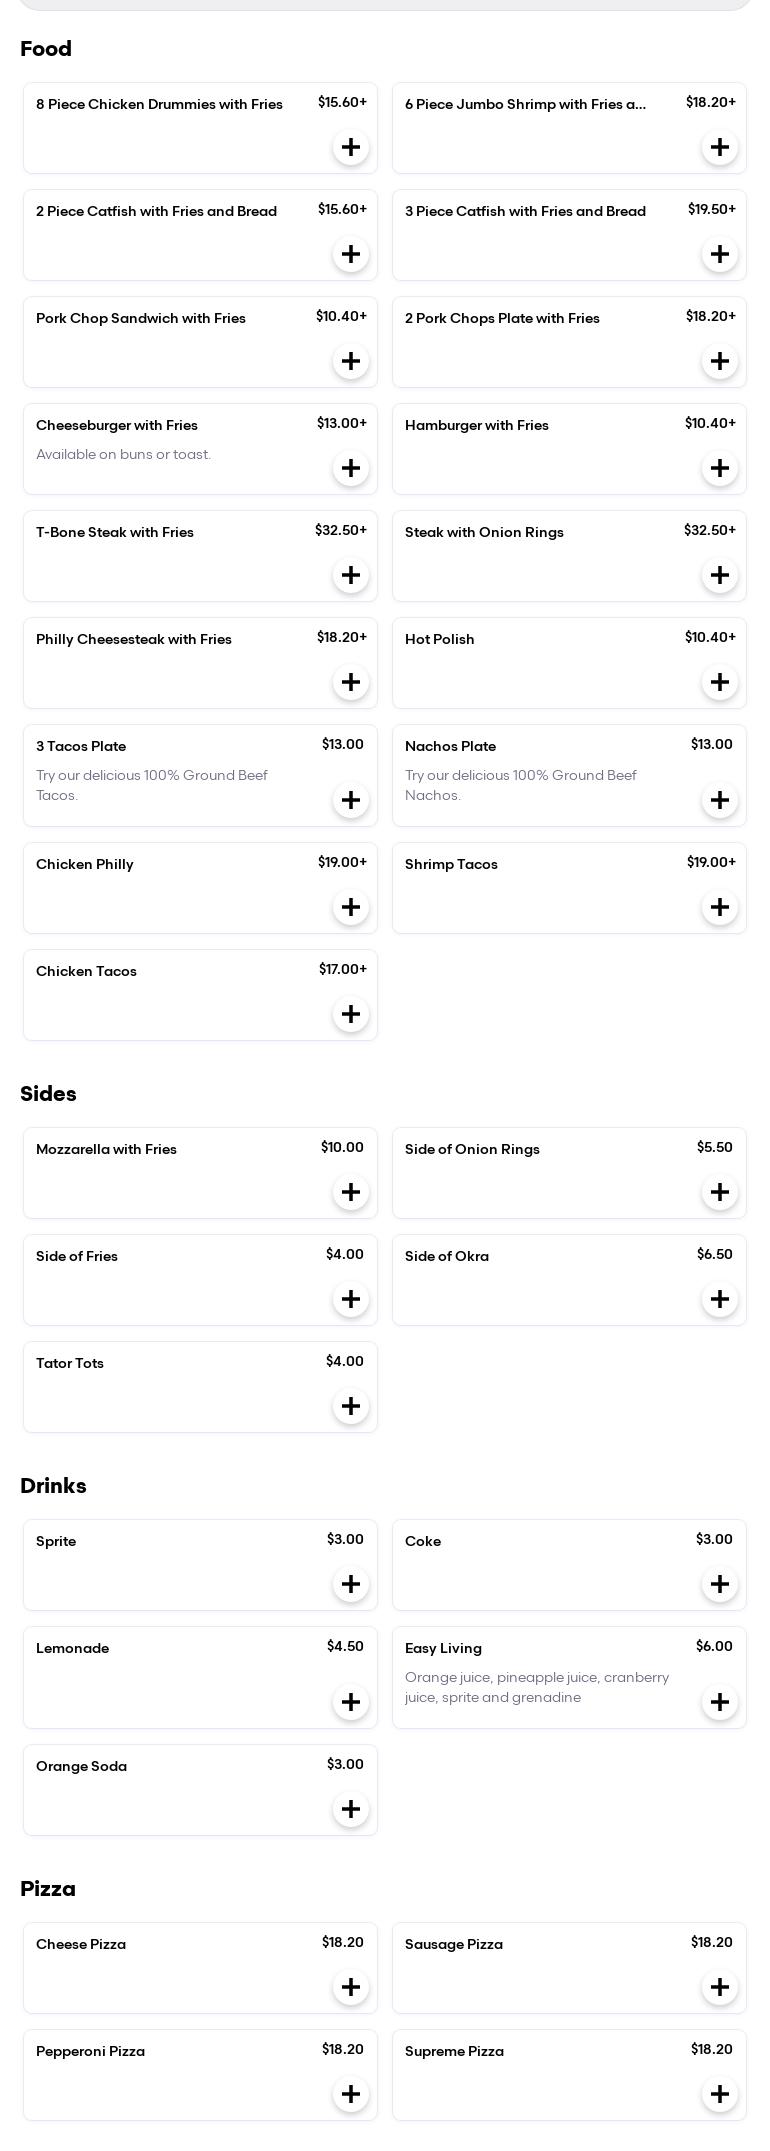Viewport: 770px width, 2151px height.
Task: Add Side of Okra
Action: tap(719, 1299)
